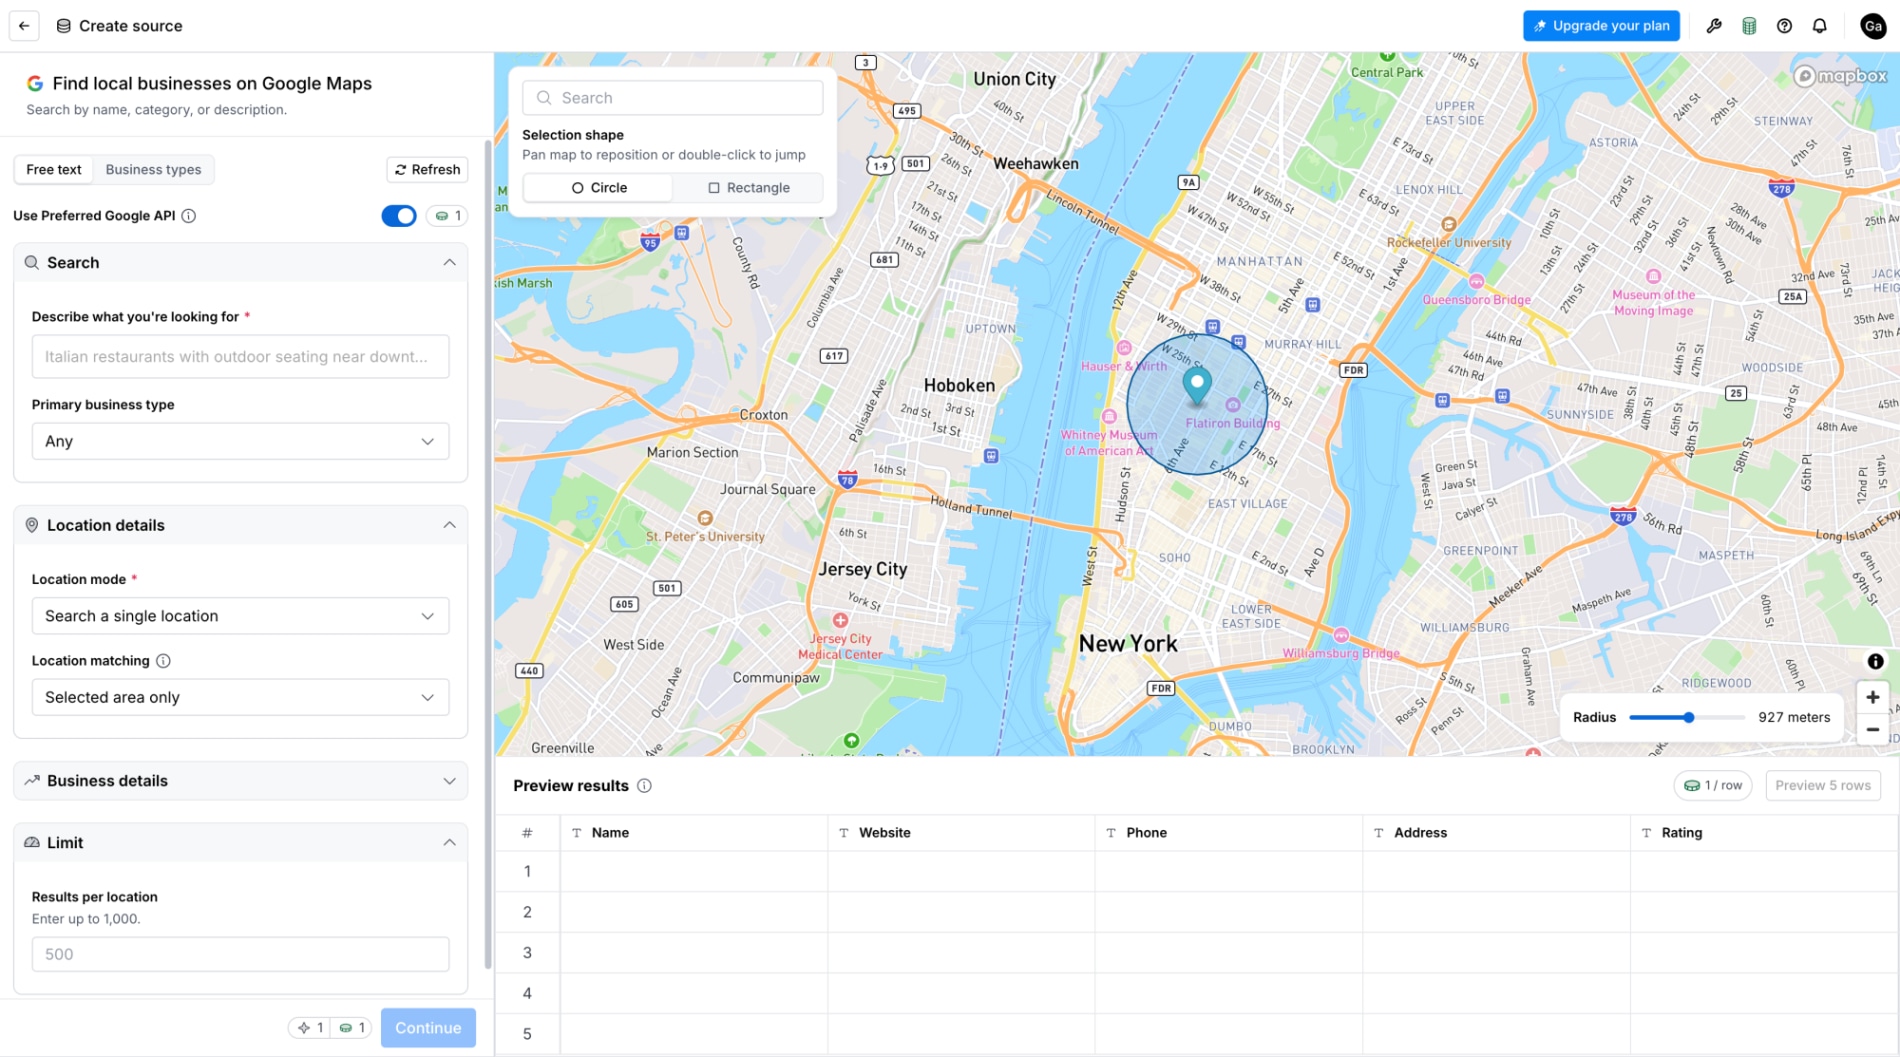Open the green credits icon in header

coord(1749,26)
